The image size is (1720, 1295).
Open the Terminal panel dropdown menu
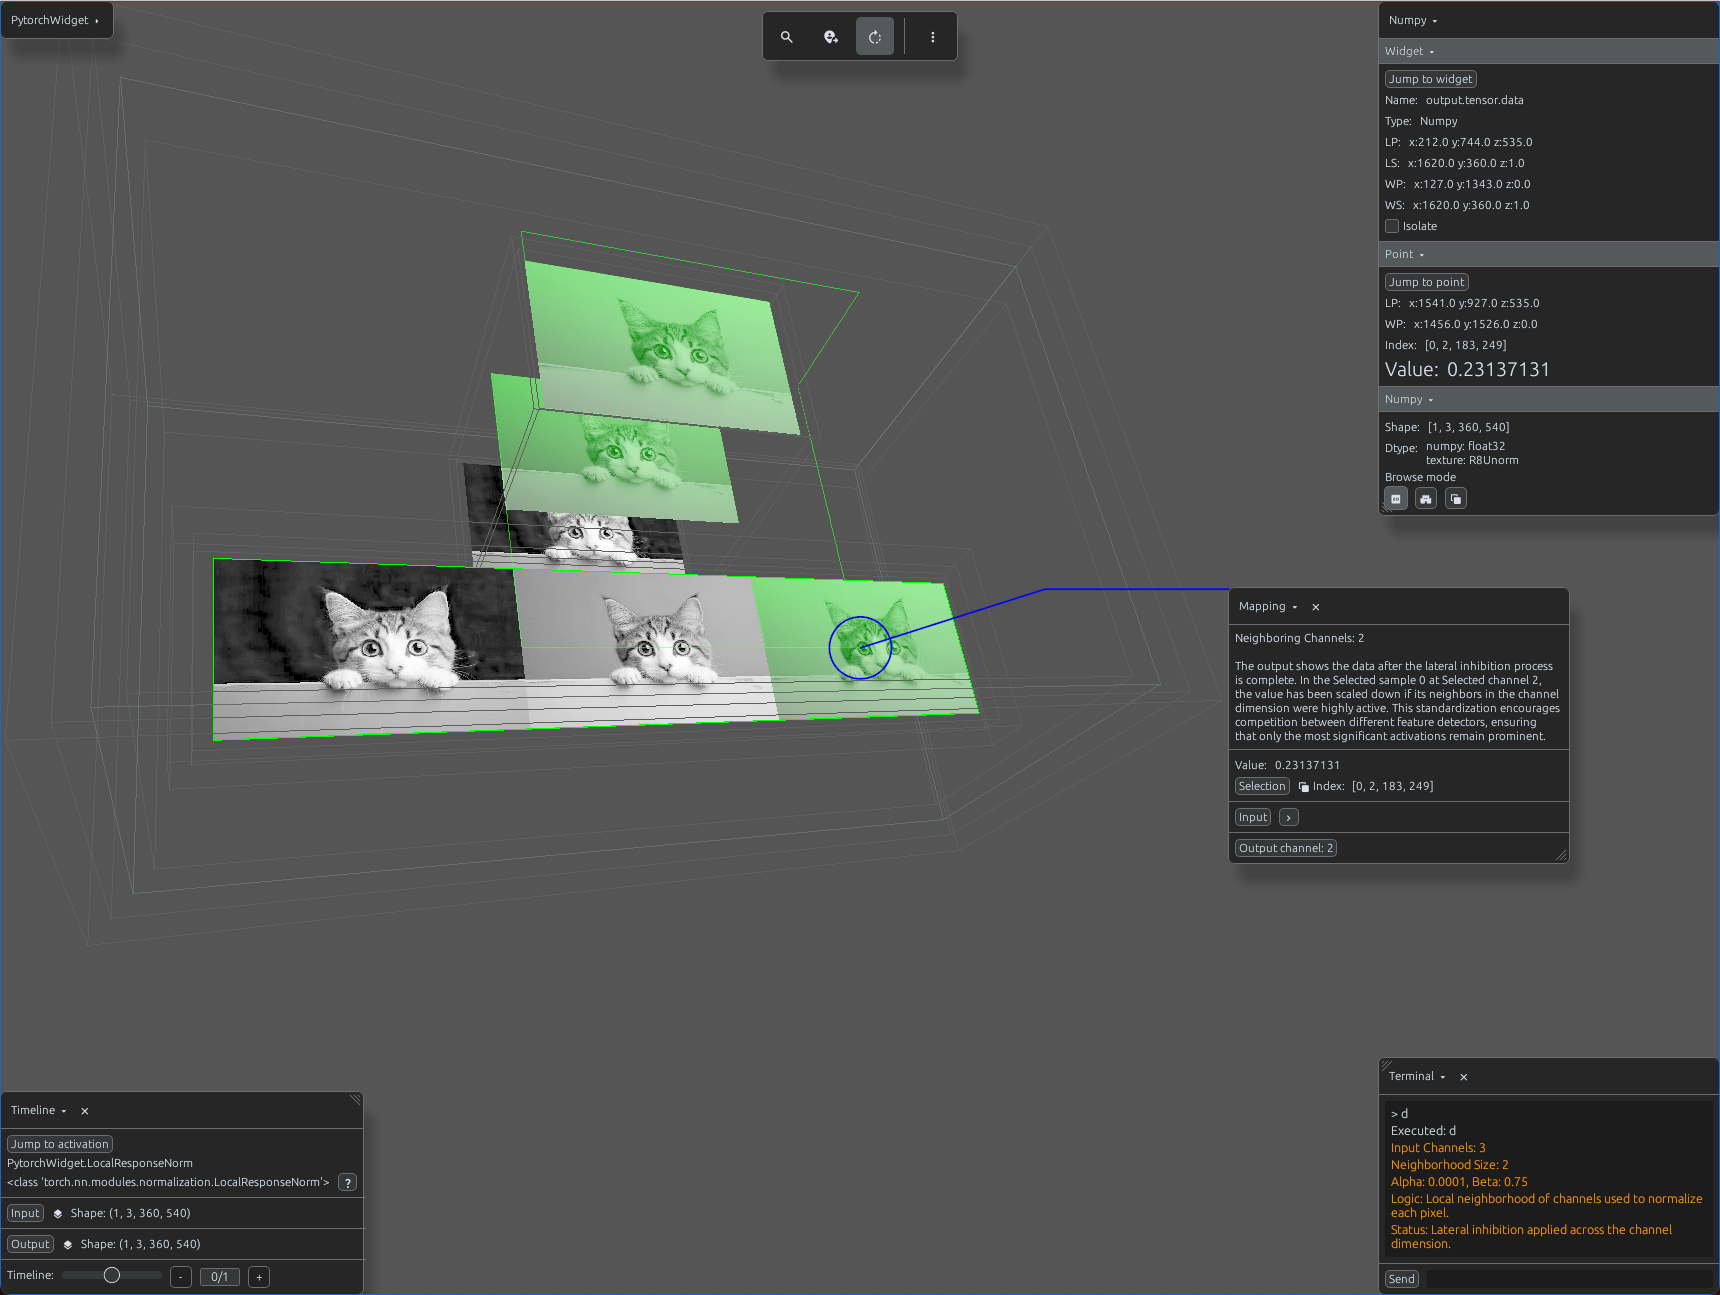[x=1417, y=1077]
